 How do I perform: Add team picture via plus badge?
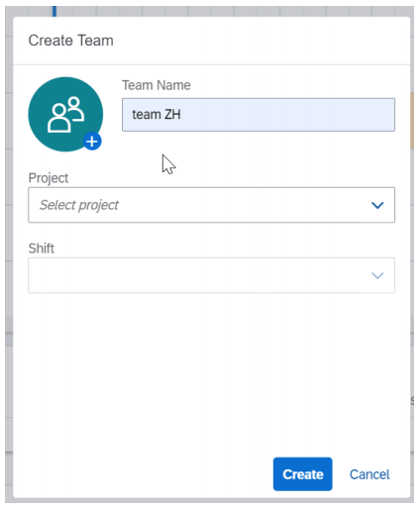pos(92,141)
